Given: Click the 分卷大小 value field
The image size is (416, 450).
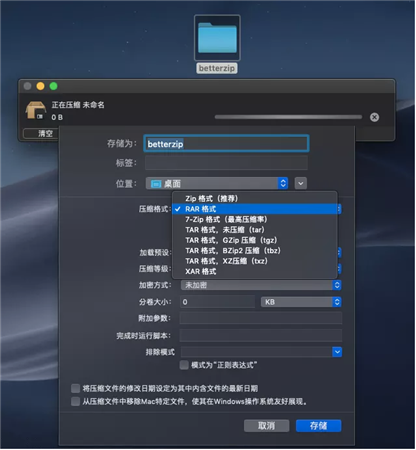Looking at the screenshot, I should coord(217,302).
